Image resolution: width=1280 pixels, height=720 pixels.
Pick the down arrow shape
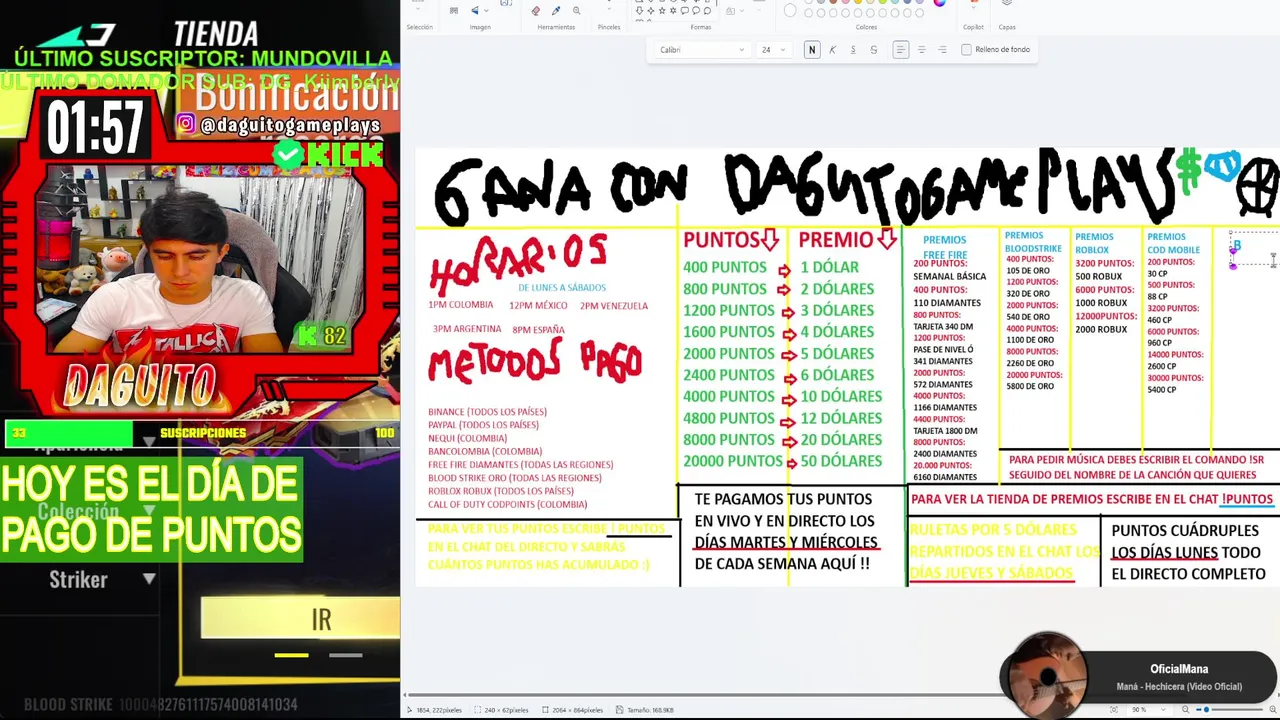point(639,10)
